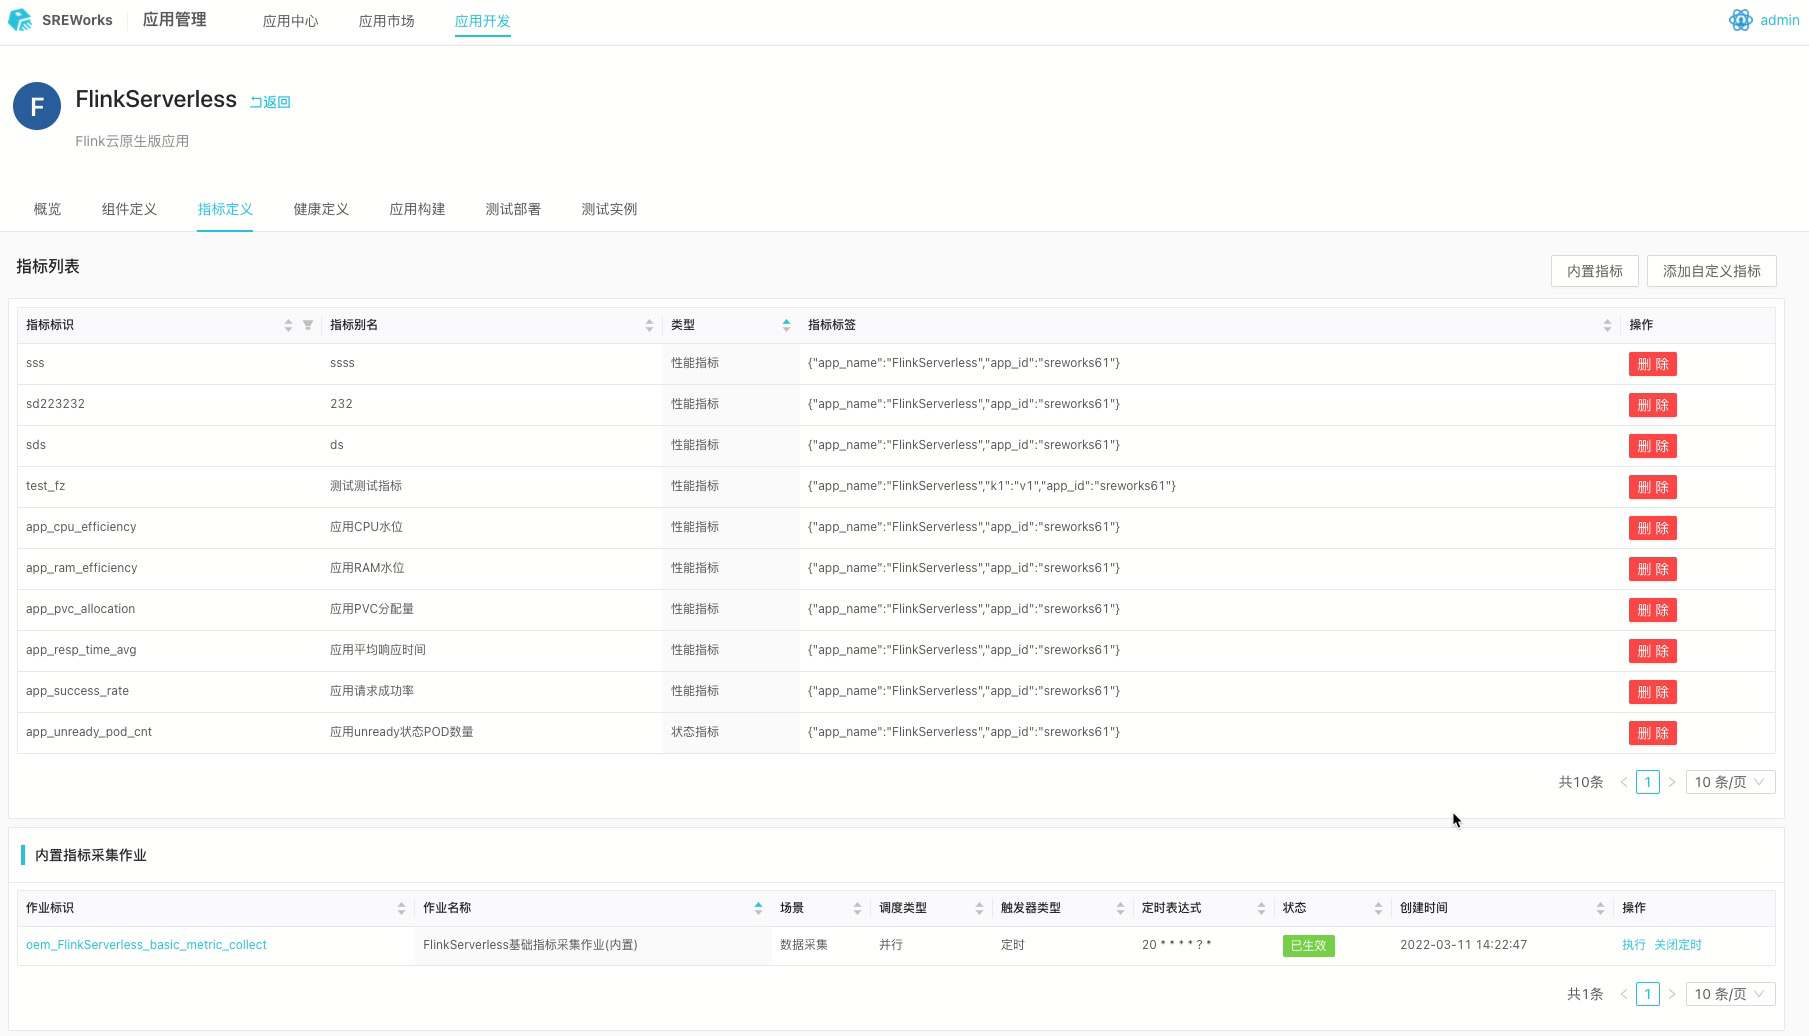Click the SREWorks logo icon
1809x1036 pixels.
pos(20,20)
